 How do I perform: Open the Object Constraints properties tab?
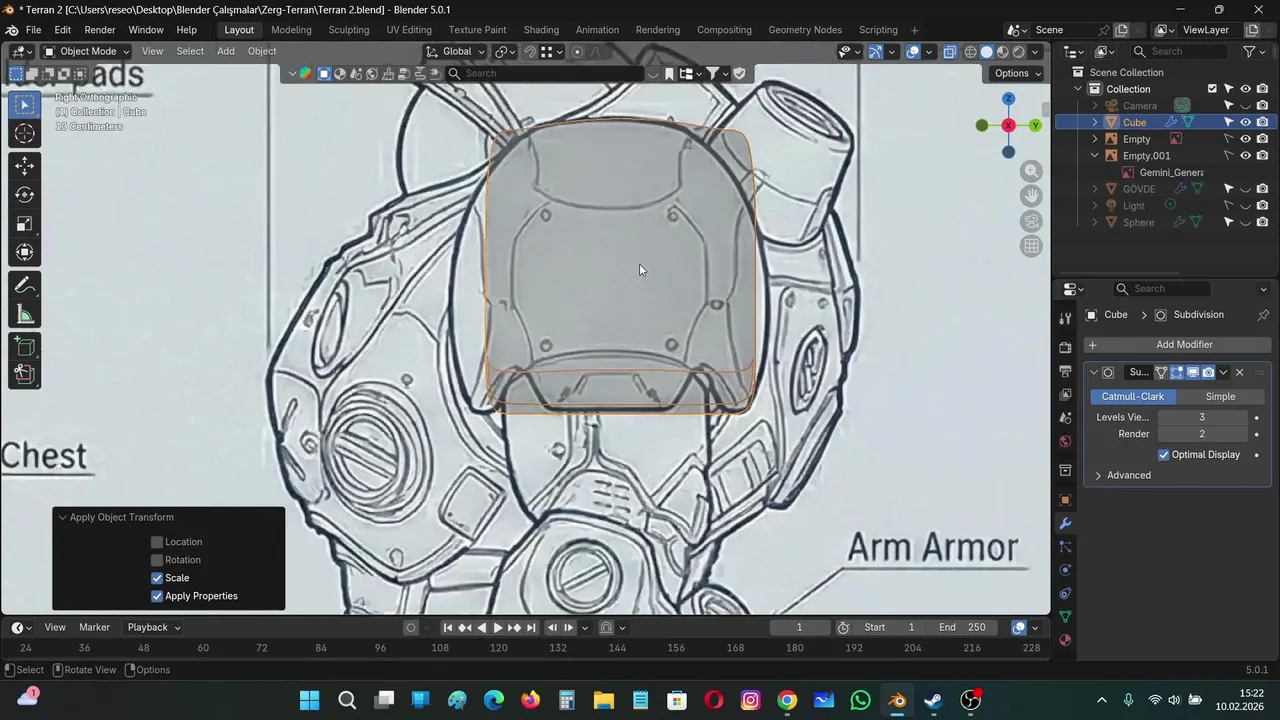tap(1065, 594)
